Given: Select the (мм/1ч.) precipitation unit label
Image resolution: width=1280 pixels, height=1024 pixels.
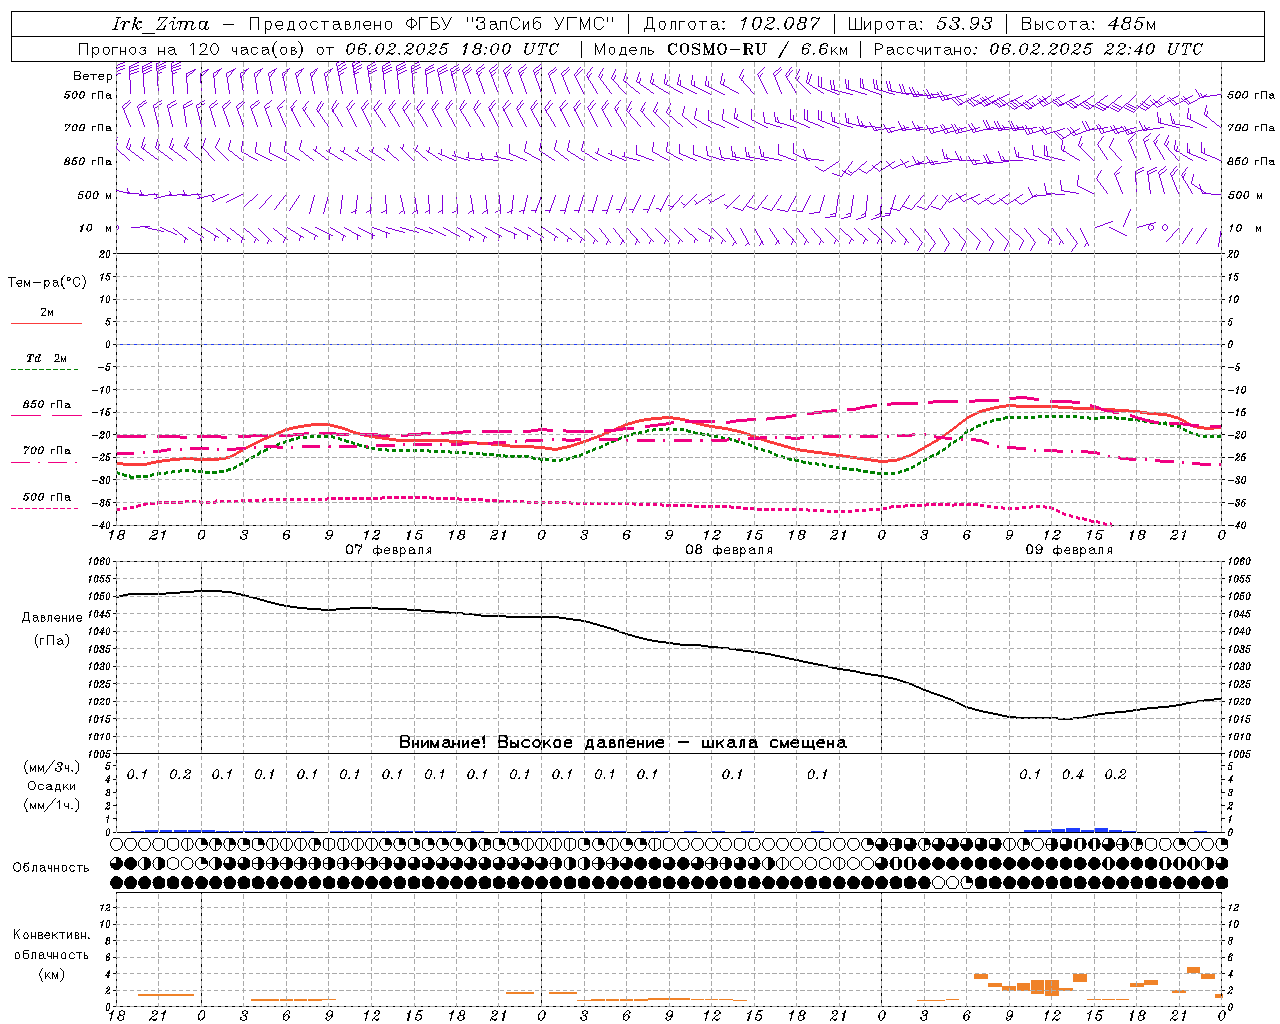Looking at the screenshot, I should pyautogui.click(x=52, y=805).
